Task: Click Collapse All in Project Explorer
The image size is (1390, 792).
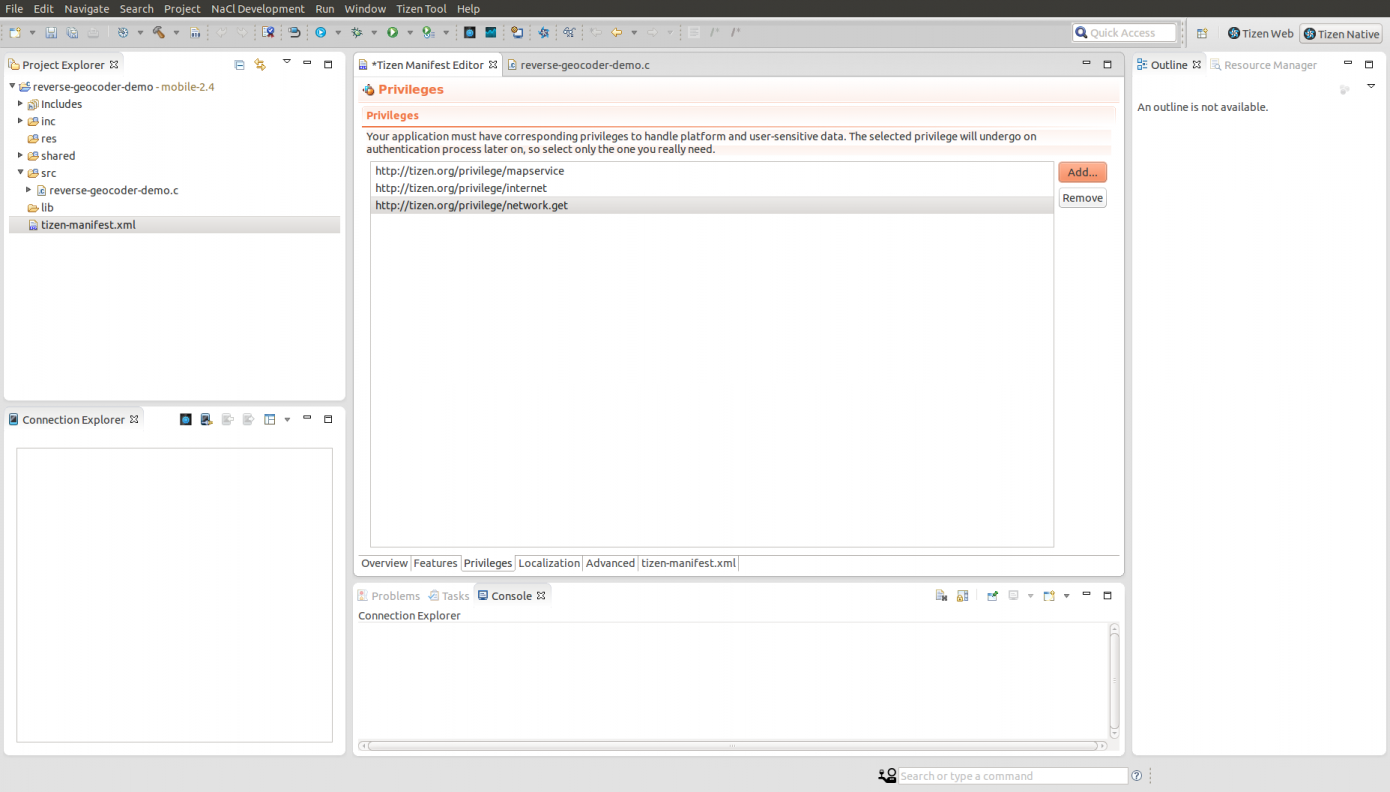Action: (x=239, y=65)
